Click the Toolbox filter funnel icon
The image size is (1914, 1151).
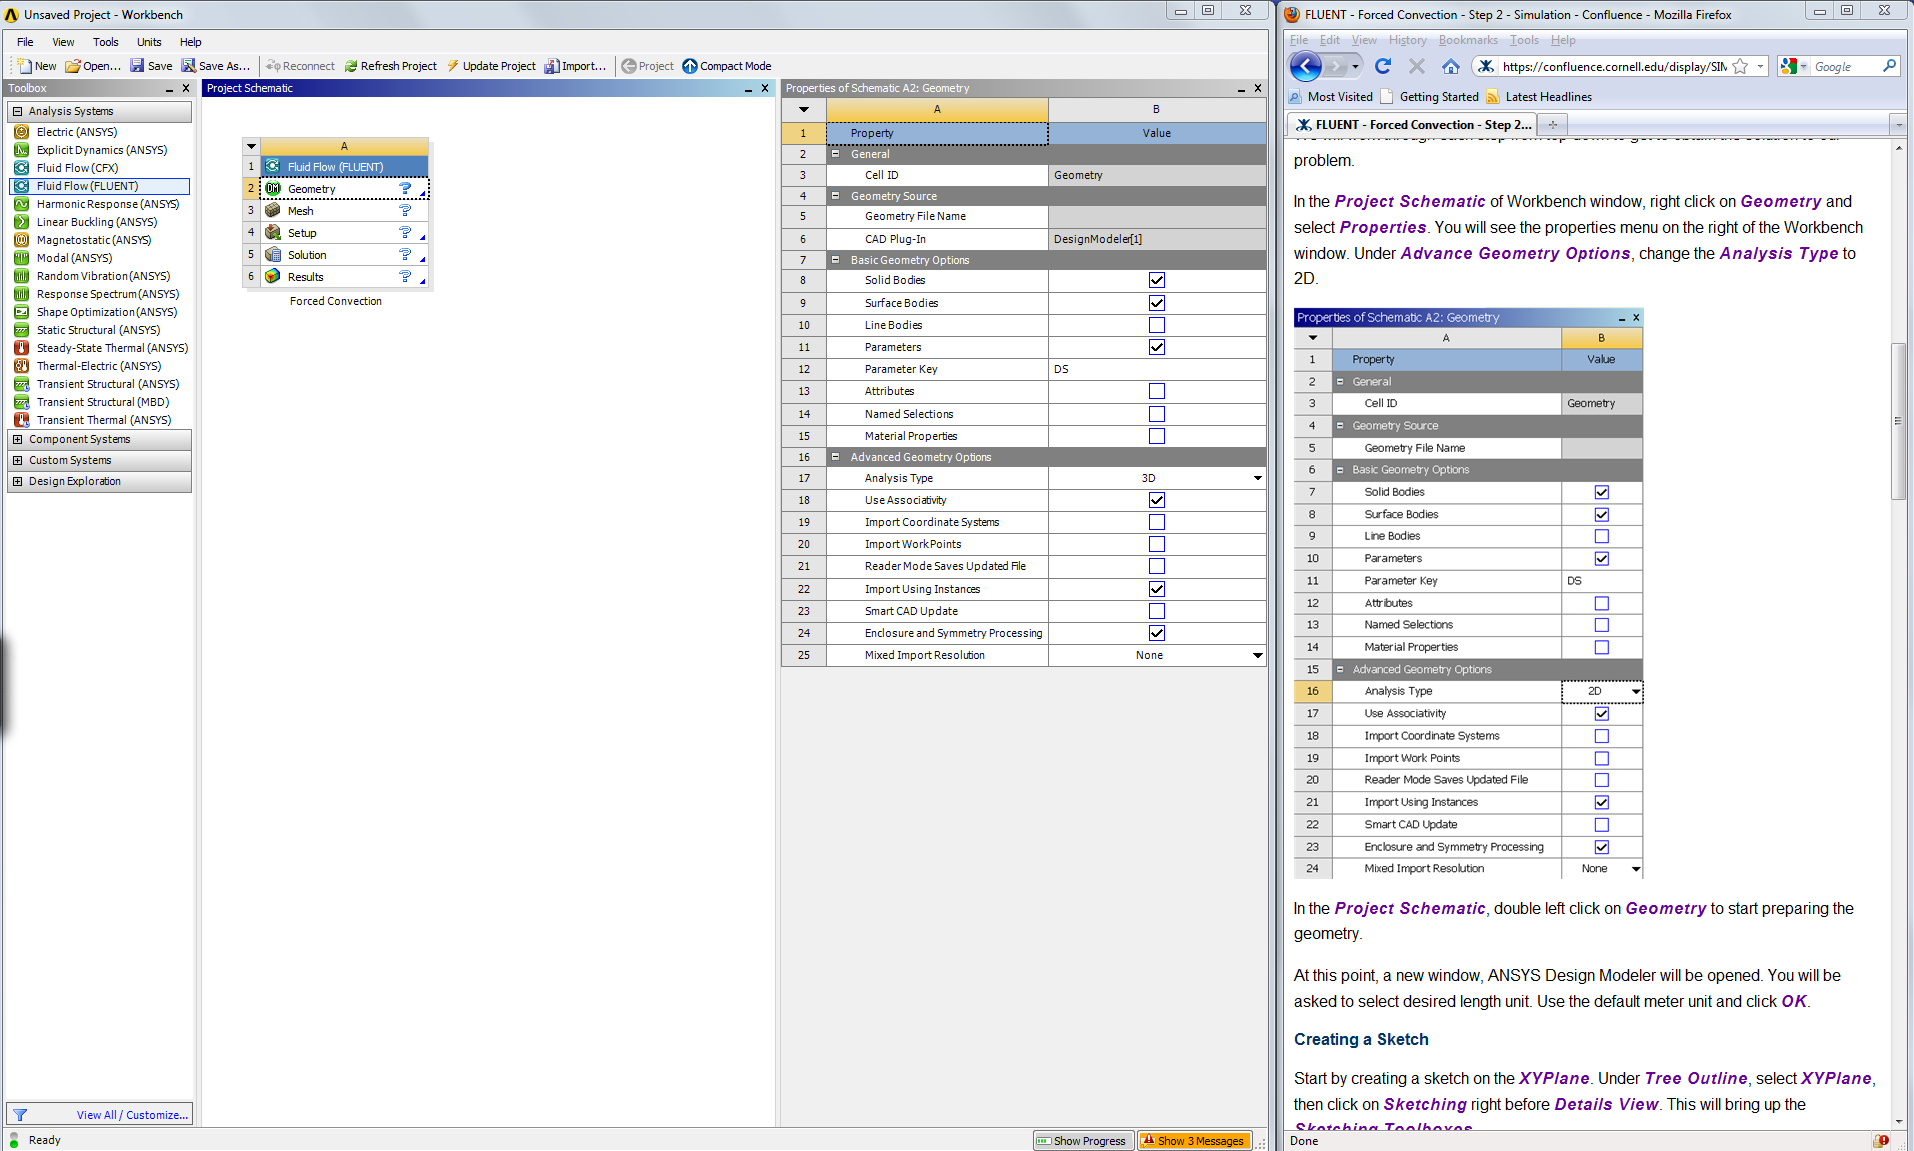20,1115
